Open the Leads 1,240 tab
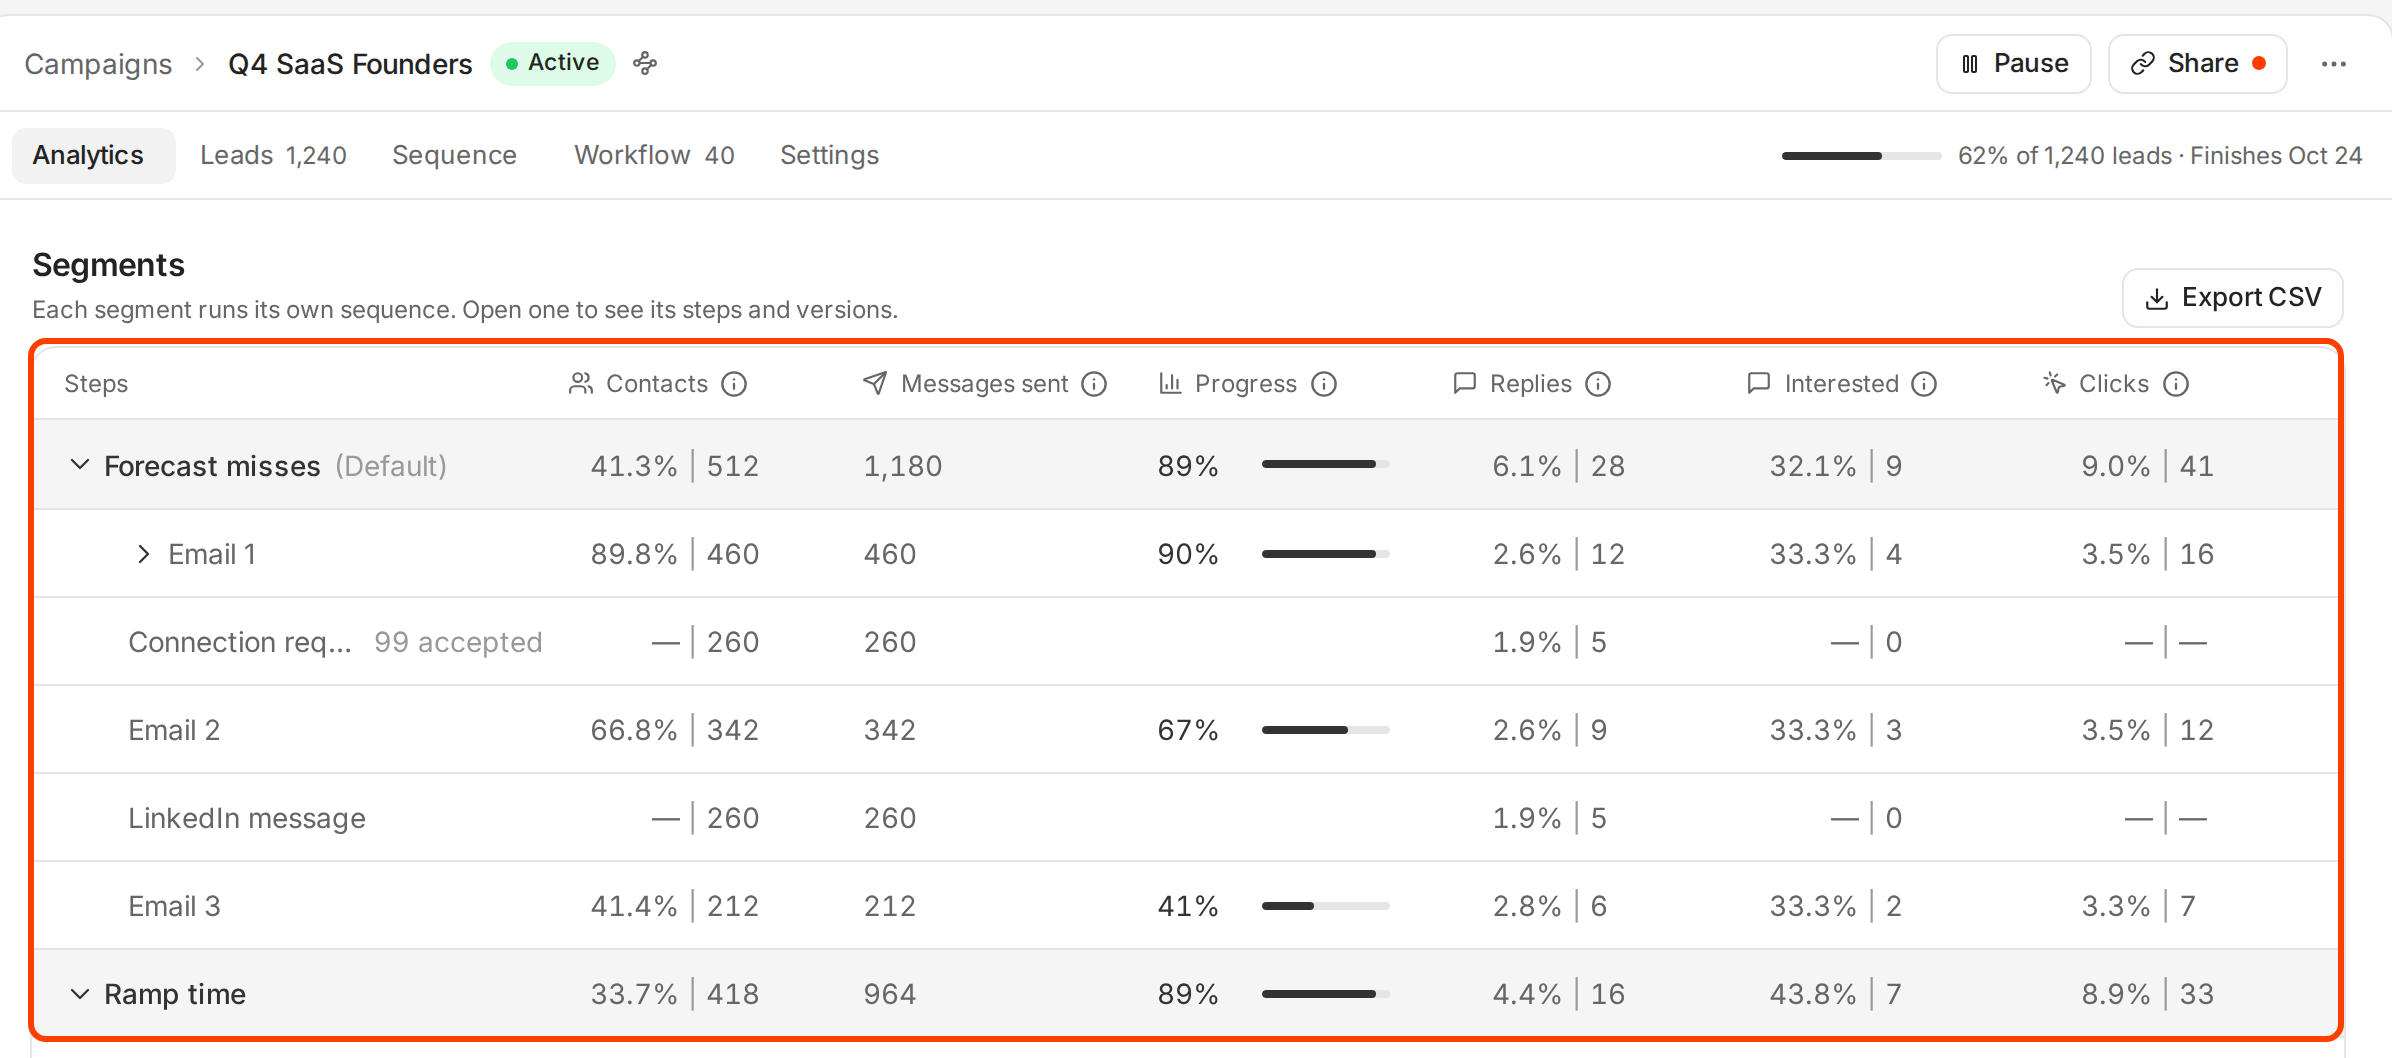2392x1058 pixels. tap(273, 156)
